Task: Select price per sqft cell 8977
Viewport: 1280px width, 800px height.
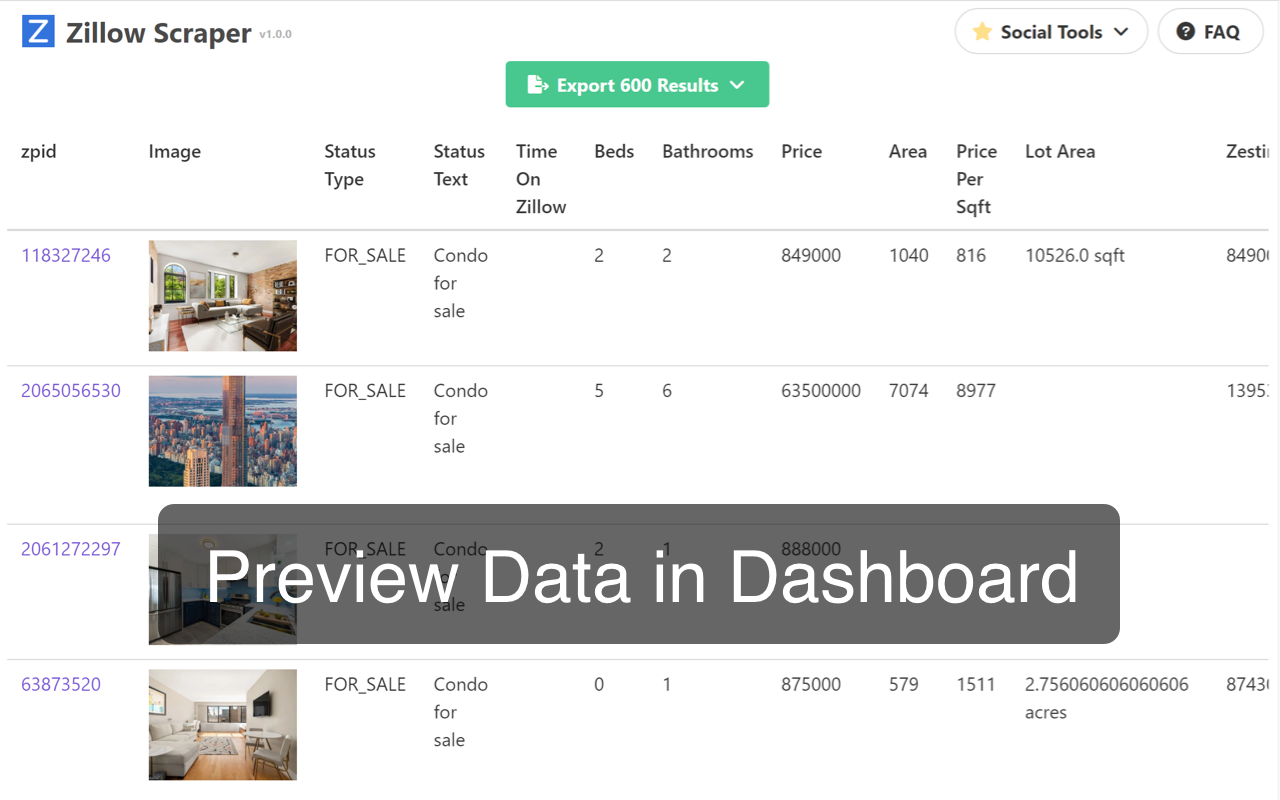Action: tap(976, 390)
